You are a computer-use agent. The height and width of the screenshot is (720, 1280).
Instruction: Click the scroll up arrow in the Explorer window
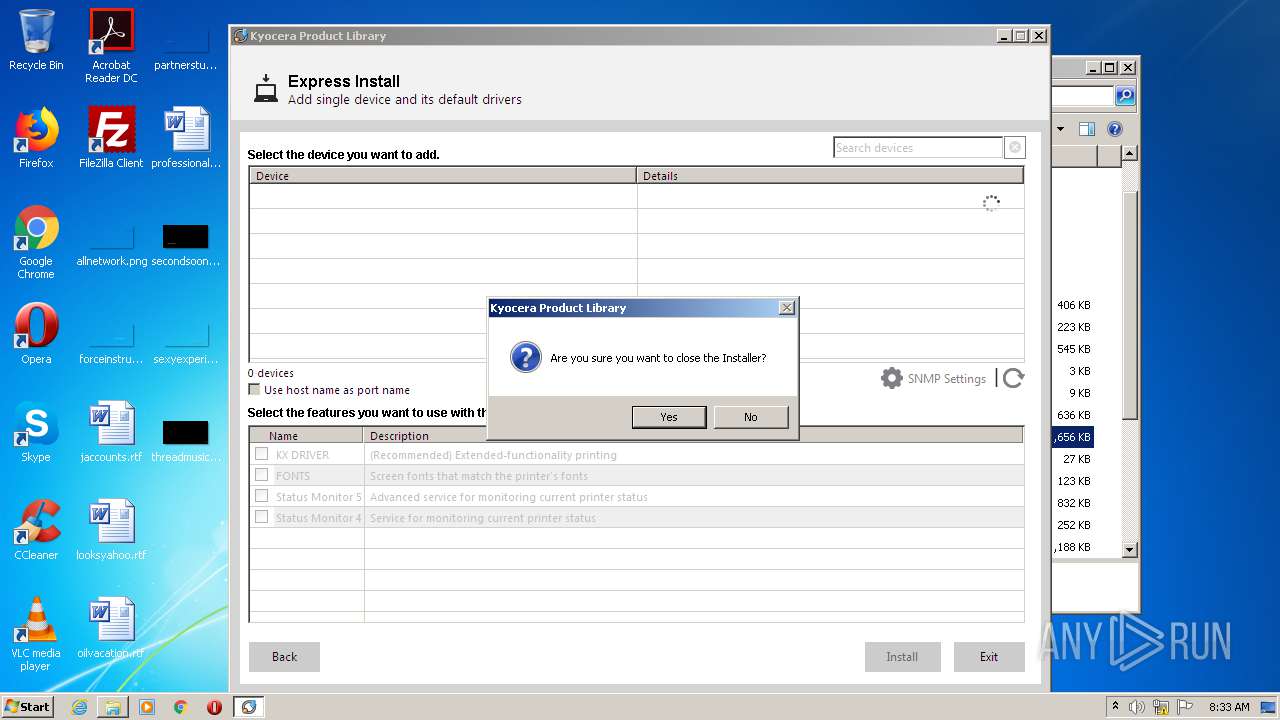pos(1129,153)
